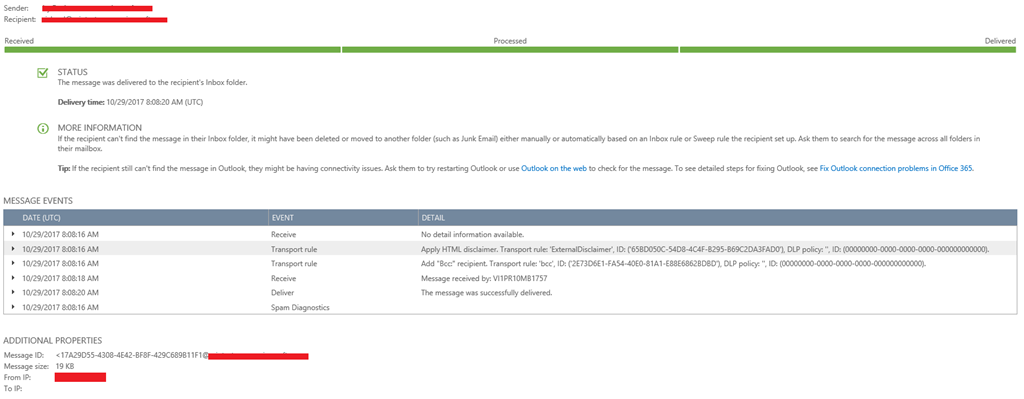Expand the Receive event at 8:08:18 AM
The height and width of the screenshot is (399, 1024).
tap(13, 278)
